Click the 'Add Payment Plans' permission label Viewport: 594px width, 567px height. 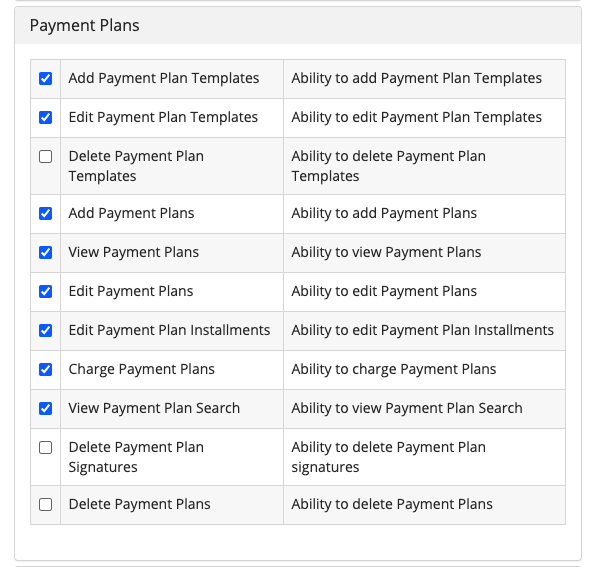pos(131,213)
